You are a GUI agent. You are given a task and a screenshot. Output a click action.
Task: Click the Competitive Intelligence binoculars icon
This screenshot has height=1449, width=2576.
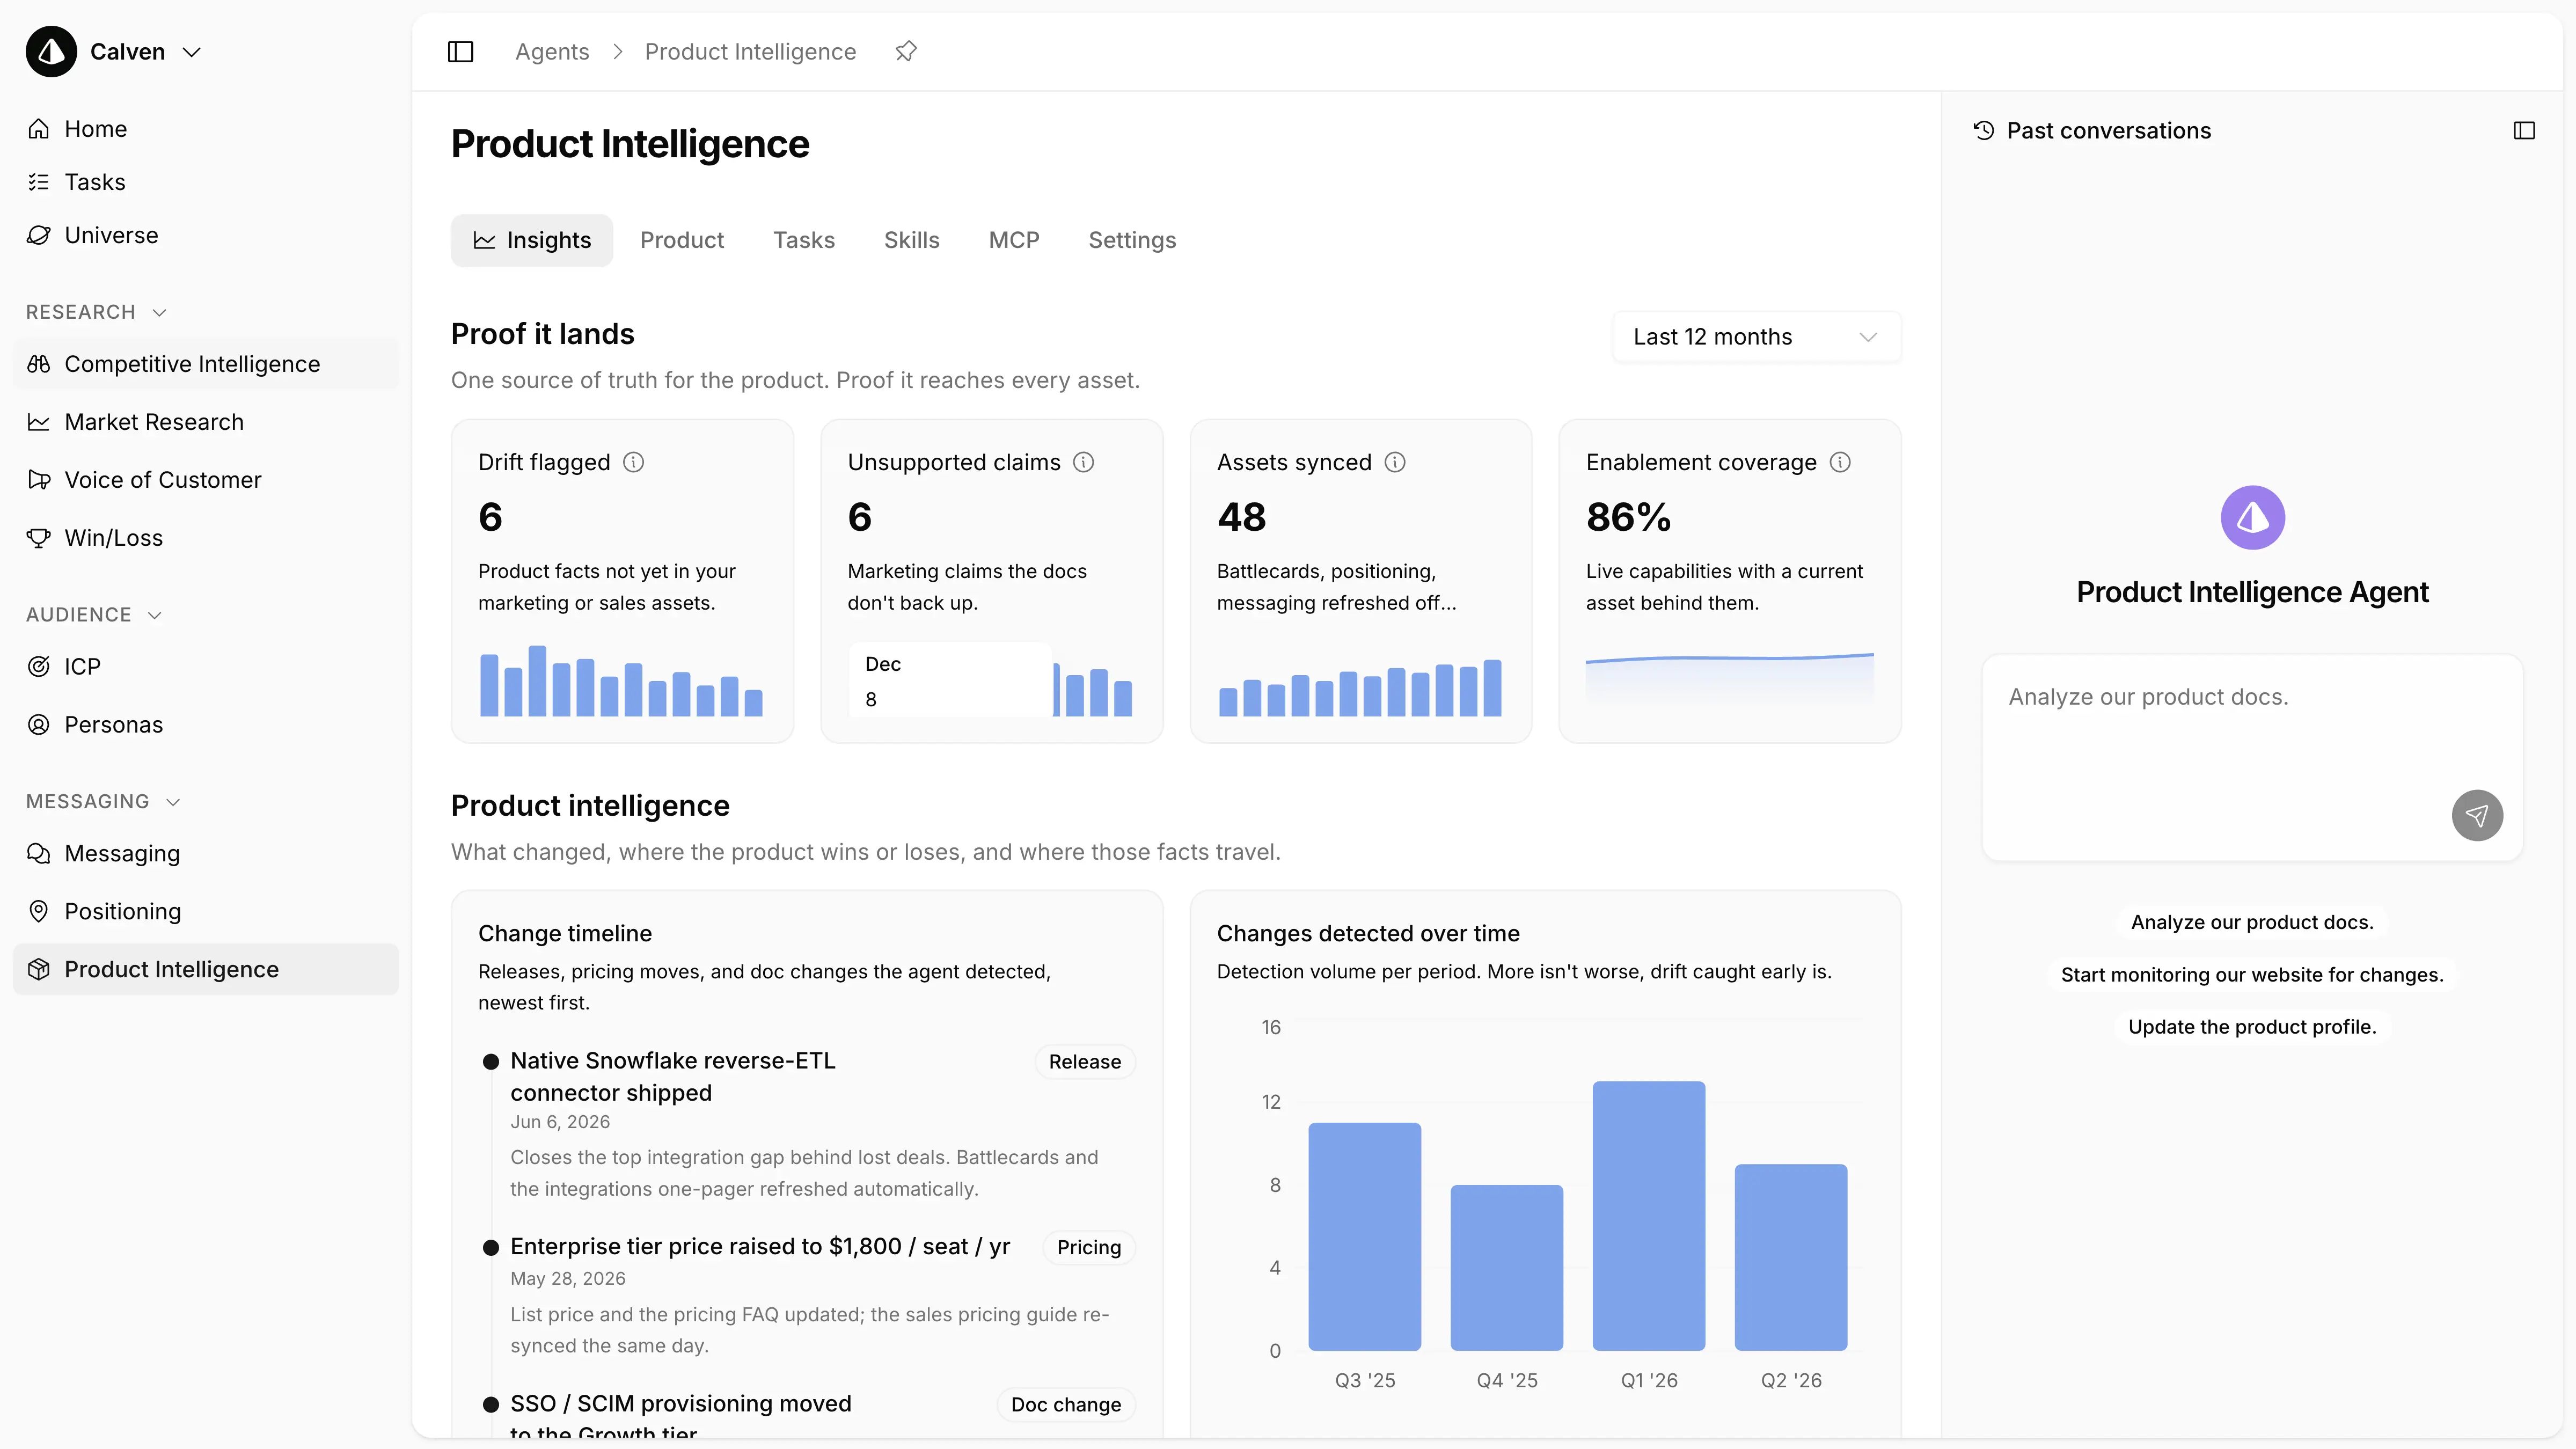click(x=39, y=364)
